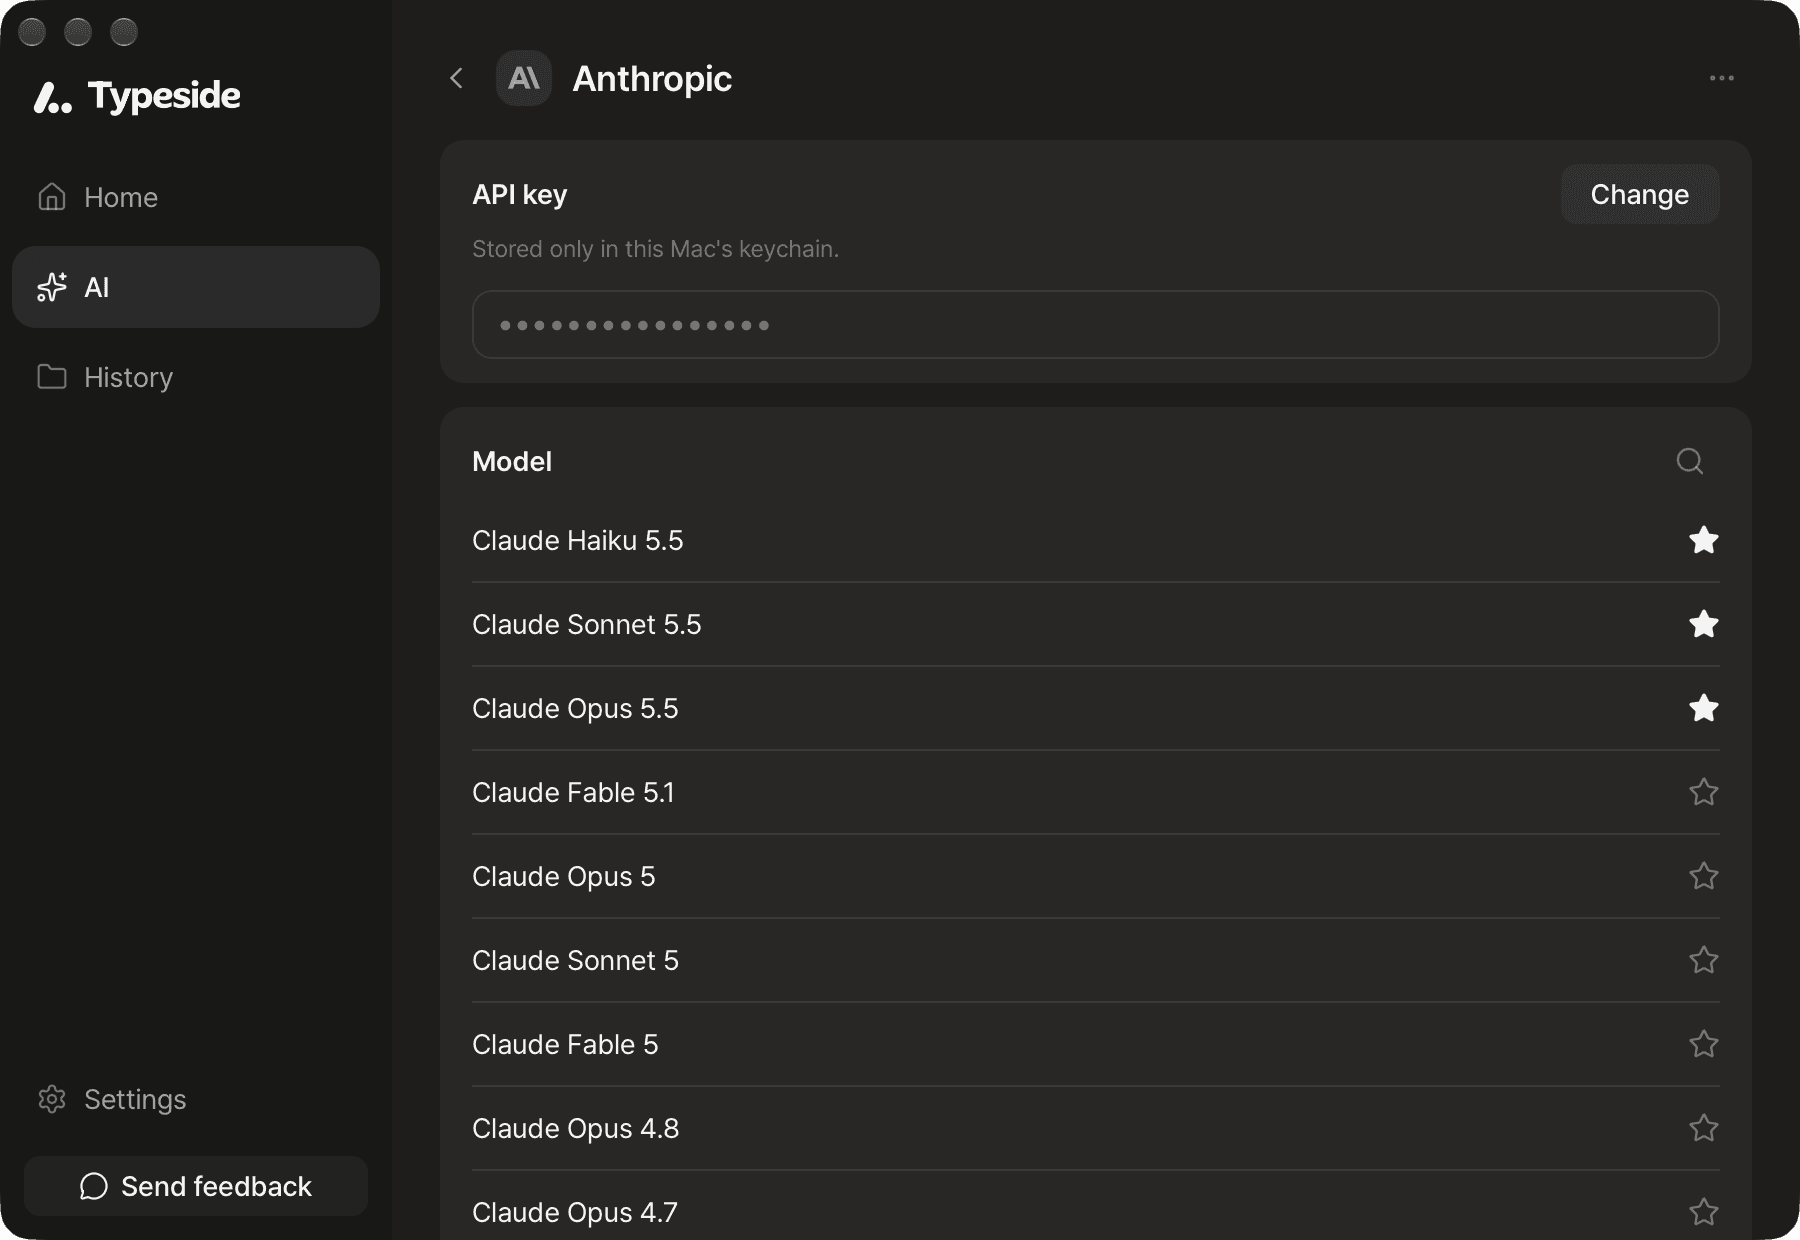Viewport: 1800px width, 1240px height.
Task: Click the Typeside logo
Action: tap(137, 96)
